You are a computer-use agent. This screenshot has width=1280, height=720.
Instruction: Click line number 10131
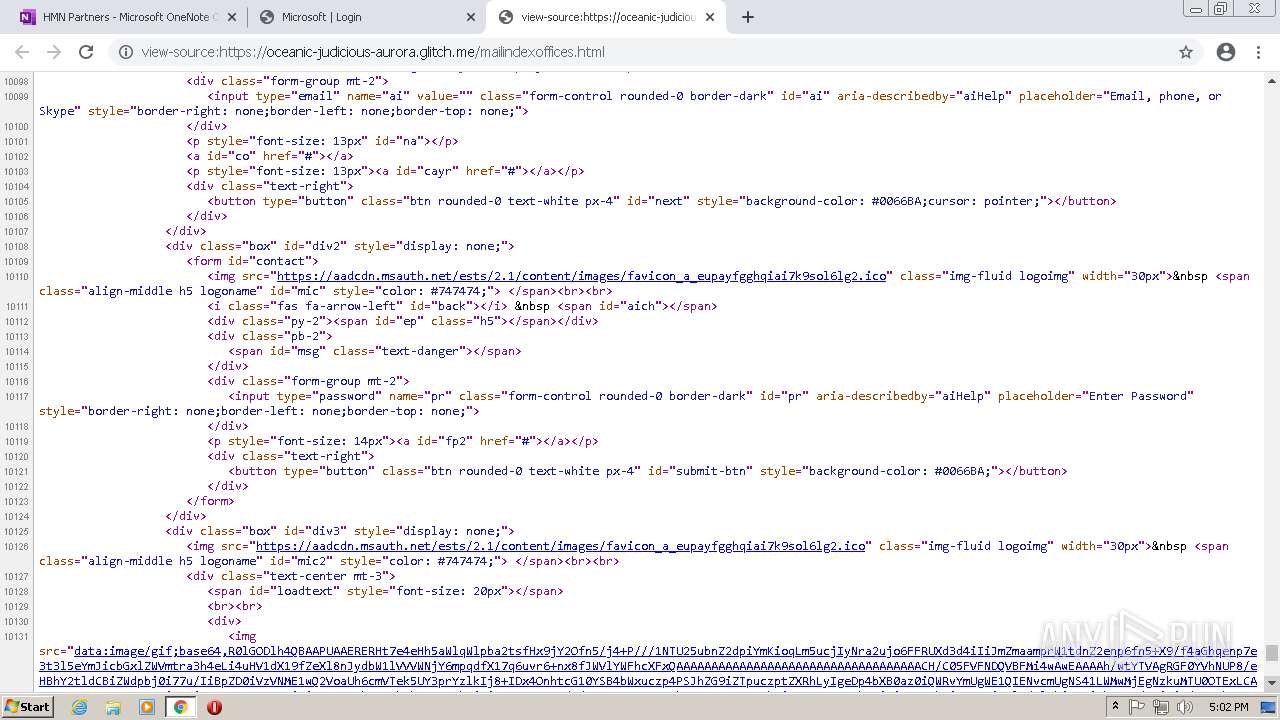pos(16,636)
